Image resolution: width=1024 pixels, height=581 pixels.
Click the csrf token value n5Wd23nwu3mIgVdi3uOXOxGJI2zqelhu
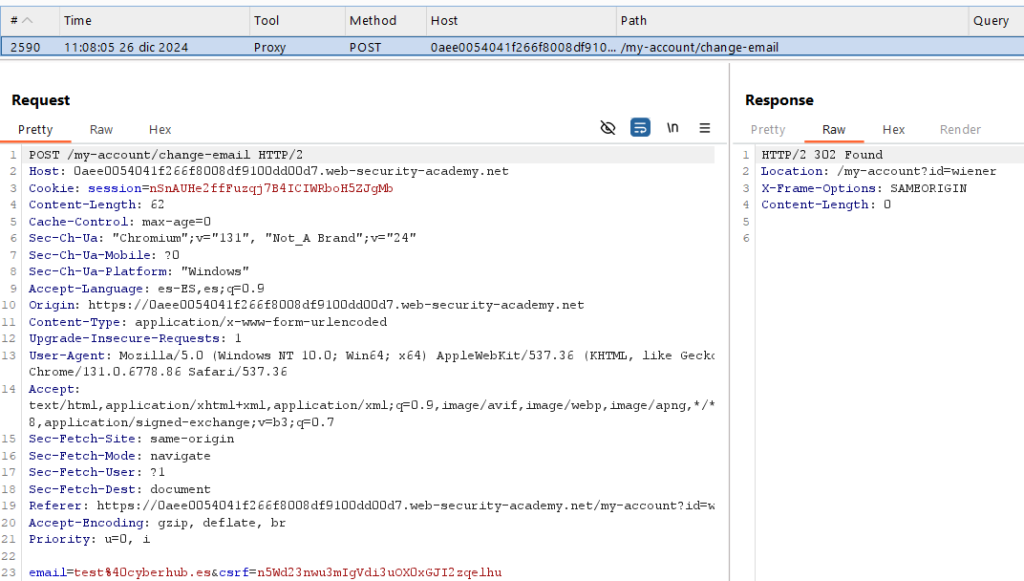point(379,572)
